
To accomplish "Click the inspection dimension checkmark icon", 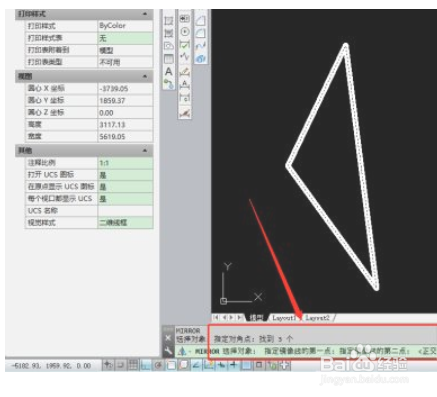I will click(x=185, y=44).
